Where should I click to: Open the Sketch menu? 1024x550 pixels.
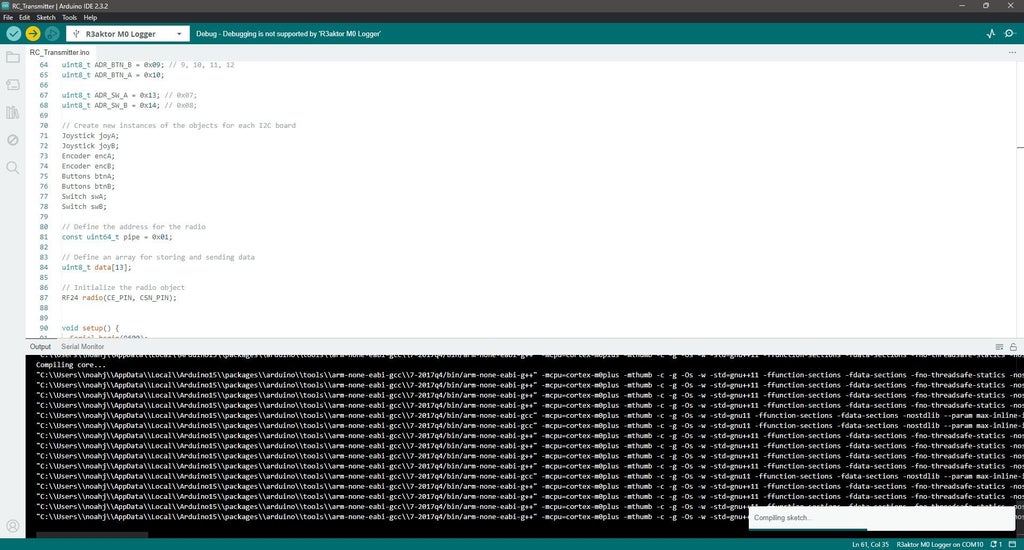[46, 18]
